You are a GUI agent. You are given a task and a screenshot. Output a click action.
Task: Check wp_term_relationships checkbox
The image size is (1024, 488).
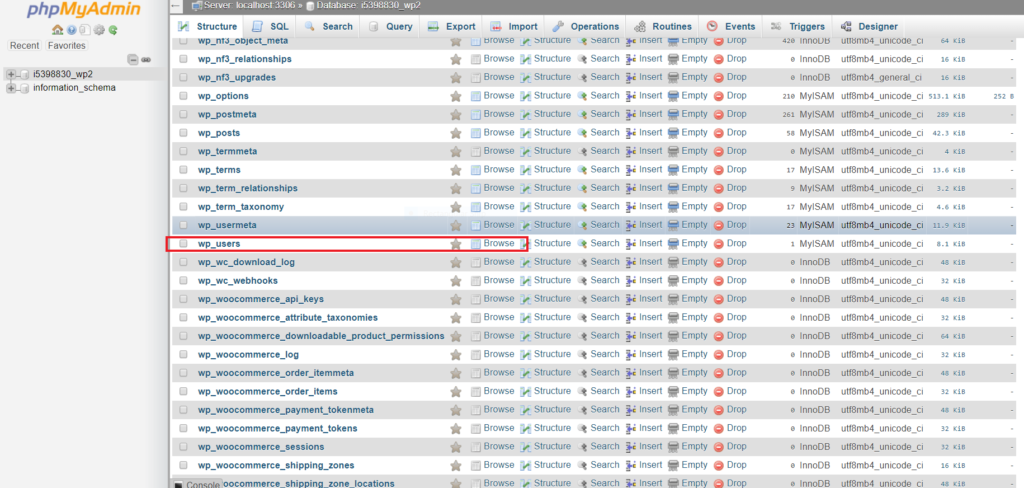click(184, 188)
